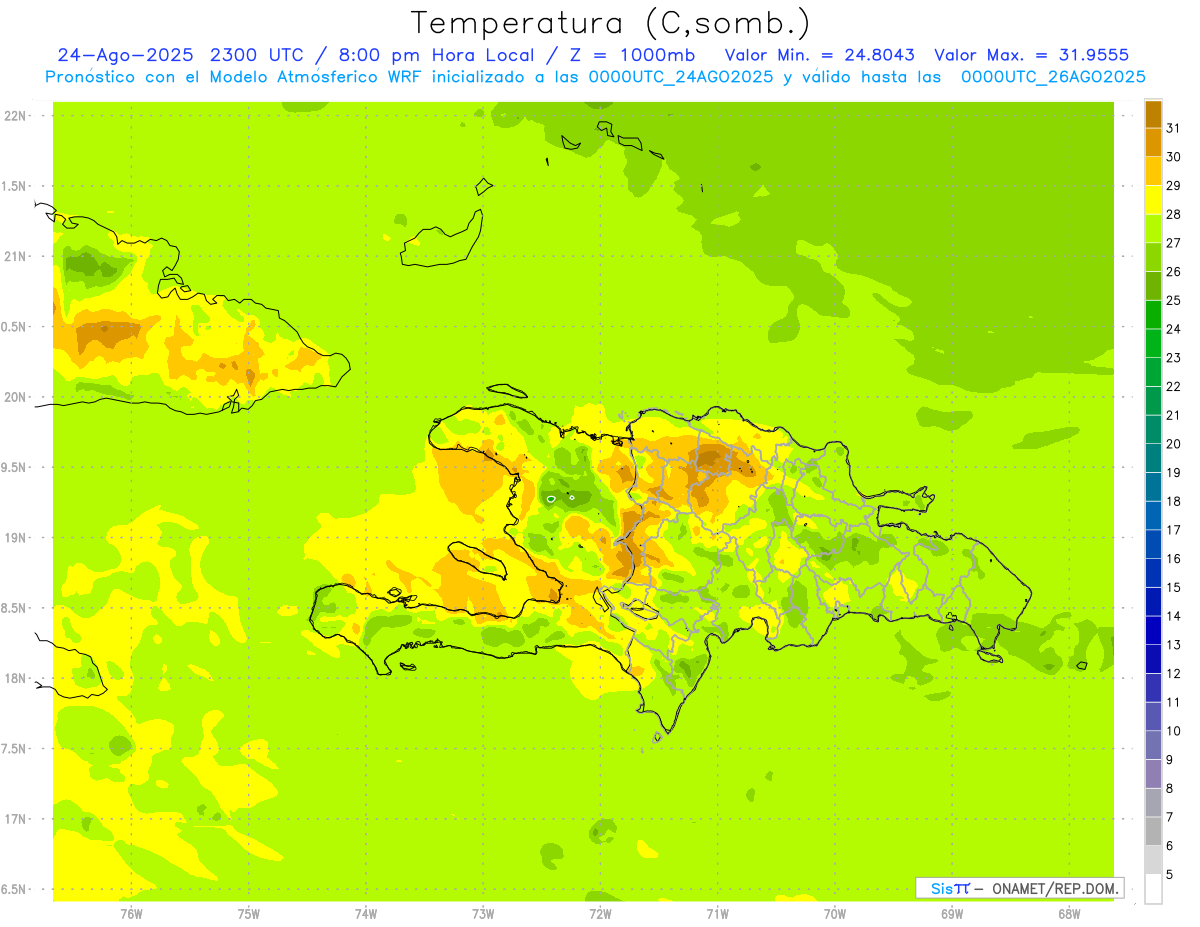Click the gray swatch between 6 and 7
Viewport: 1200px width, 927px height.
[x=1153, y=831]
